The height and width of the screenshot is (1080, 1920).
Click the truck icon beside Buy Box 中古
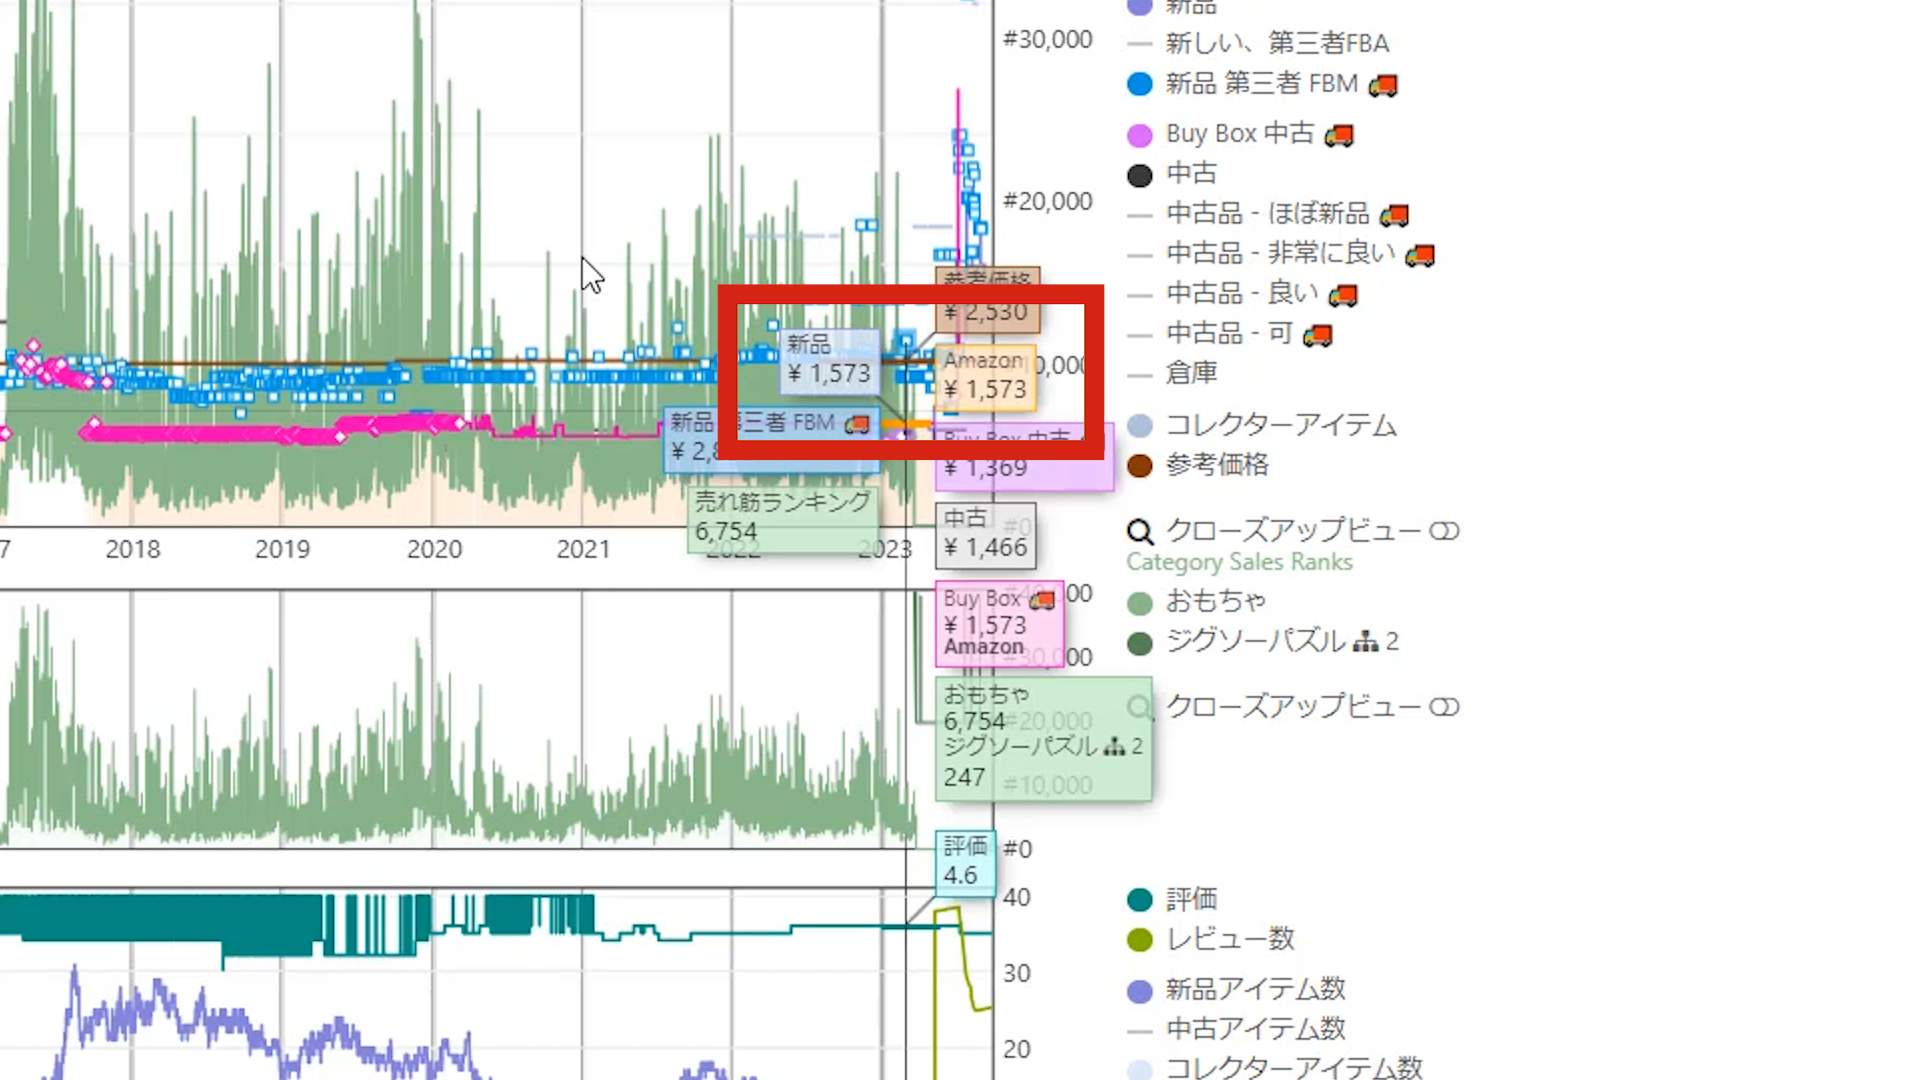click(1339, 135)
